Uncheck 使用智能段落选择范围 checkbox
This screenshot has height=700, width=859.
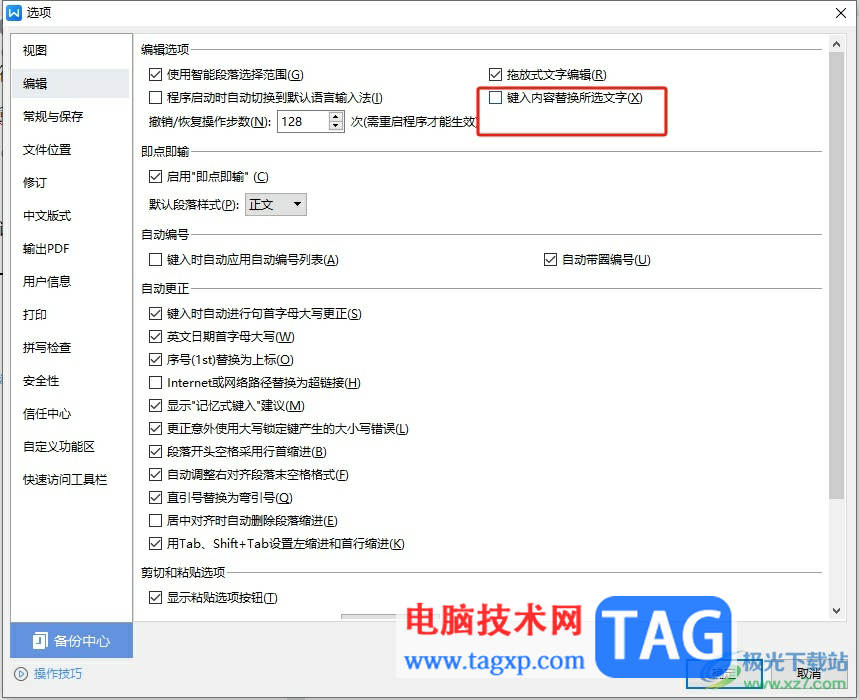tap(156, 74)
